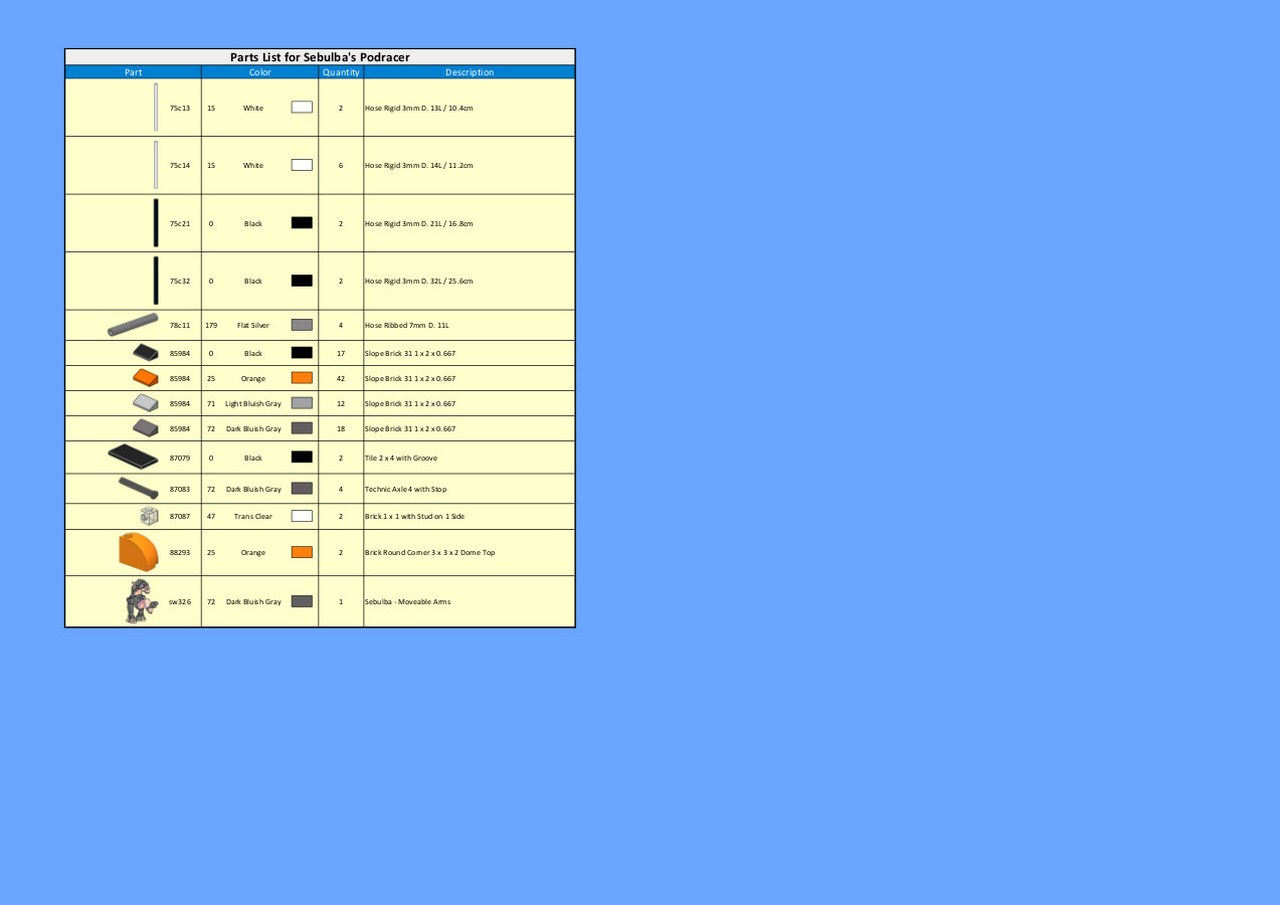The width and height of the screenshot is (1280, 905).
Task: Click the orange swatch in the 85984 row
Action: pyautogui.click(x=302, y=378)
